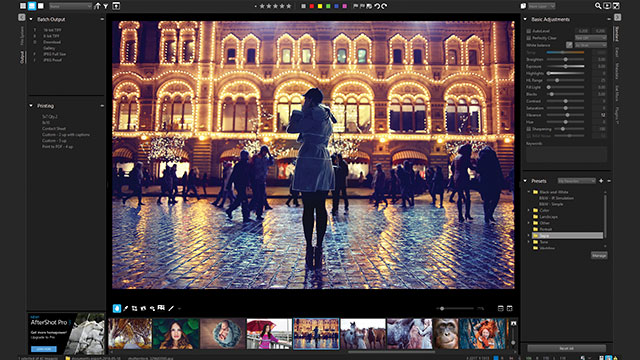Start the slideshow play icon

coord(607,6)
